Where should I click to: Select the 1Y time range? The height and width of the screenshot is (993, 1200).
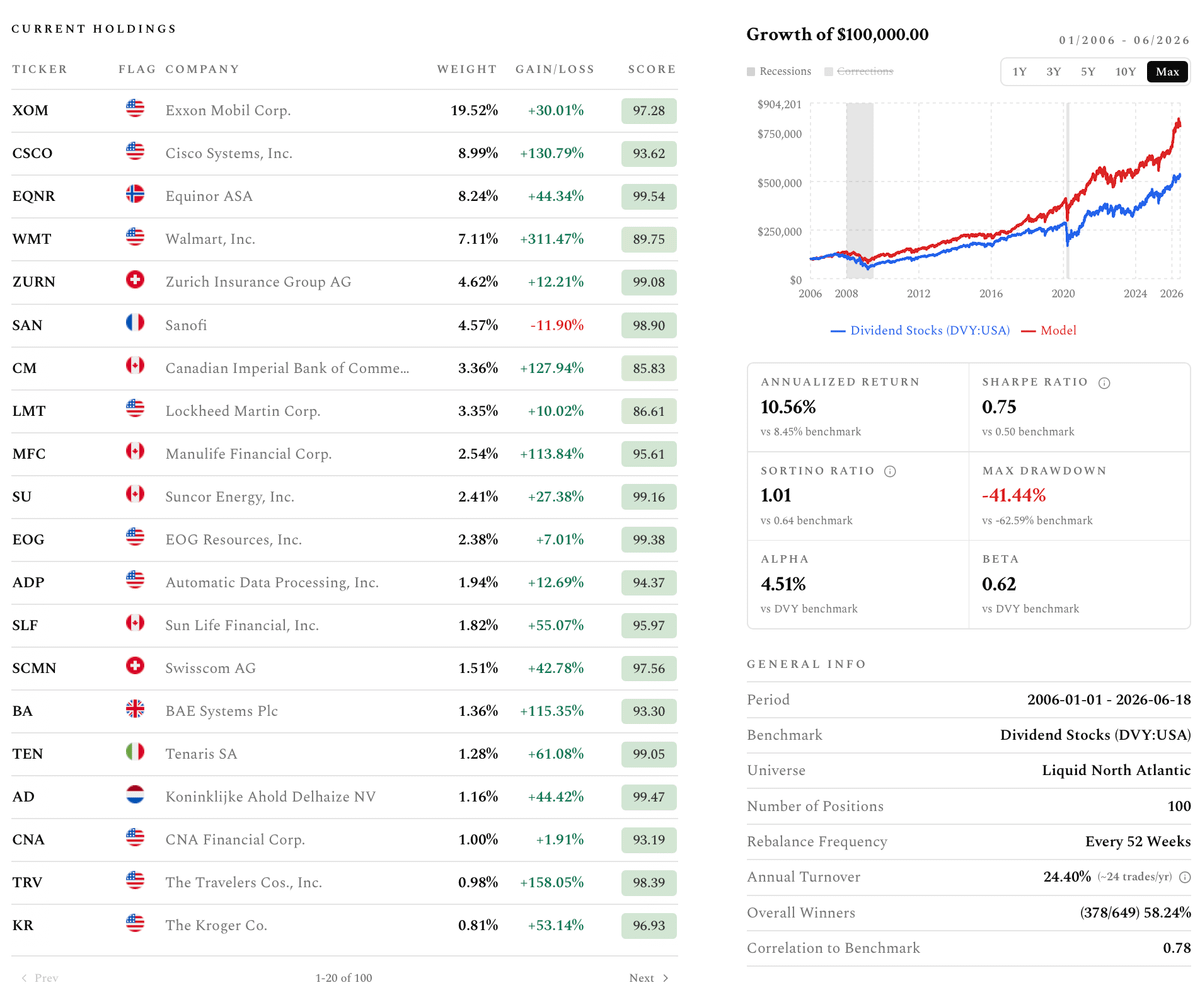pyautogui.click(x=1019, y=72)
